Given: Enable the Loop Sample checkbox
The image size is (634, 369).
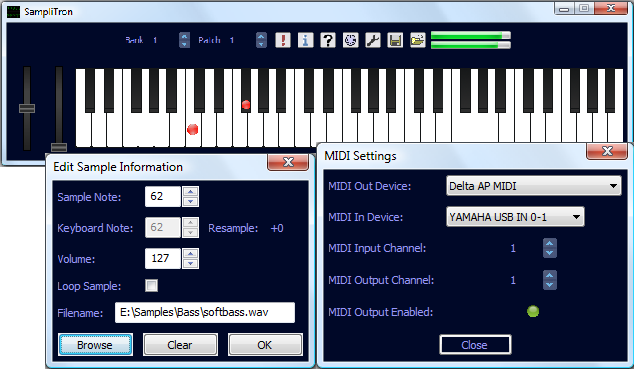Looking at the screenshot, I should (152, 286).
